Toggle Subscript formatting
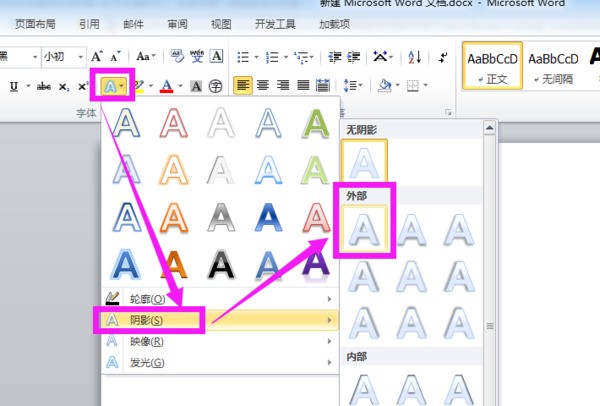Image resolution: width=600 pixels, height=406 pixels. pyautogui.click(x=64, y=87)
